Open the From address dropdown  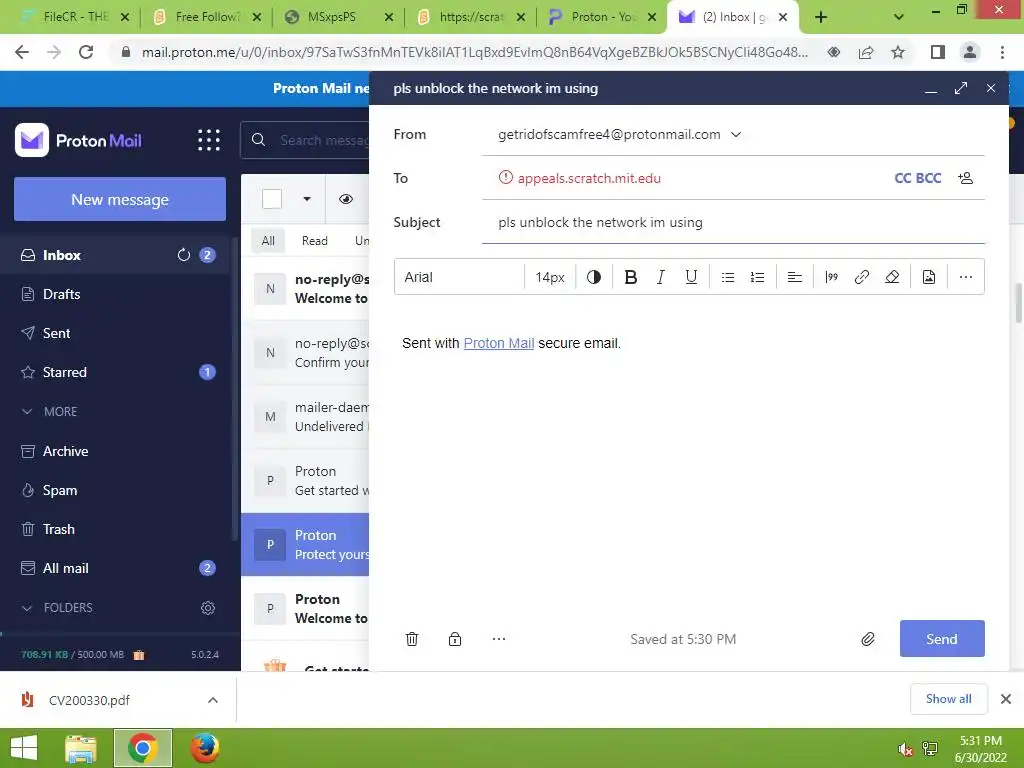[736, 135]
